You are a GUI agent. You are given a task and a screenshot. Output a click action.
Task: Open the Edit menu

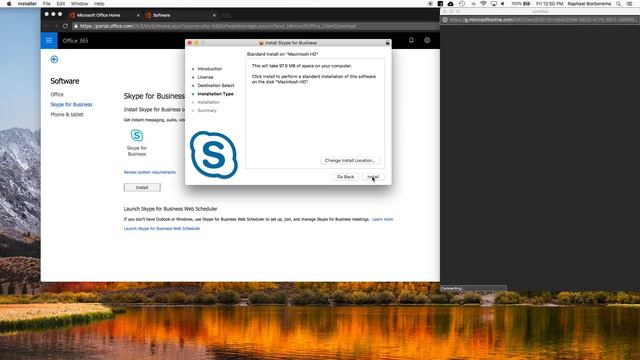tap(60, 4)
